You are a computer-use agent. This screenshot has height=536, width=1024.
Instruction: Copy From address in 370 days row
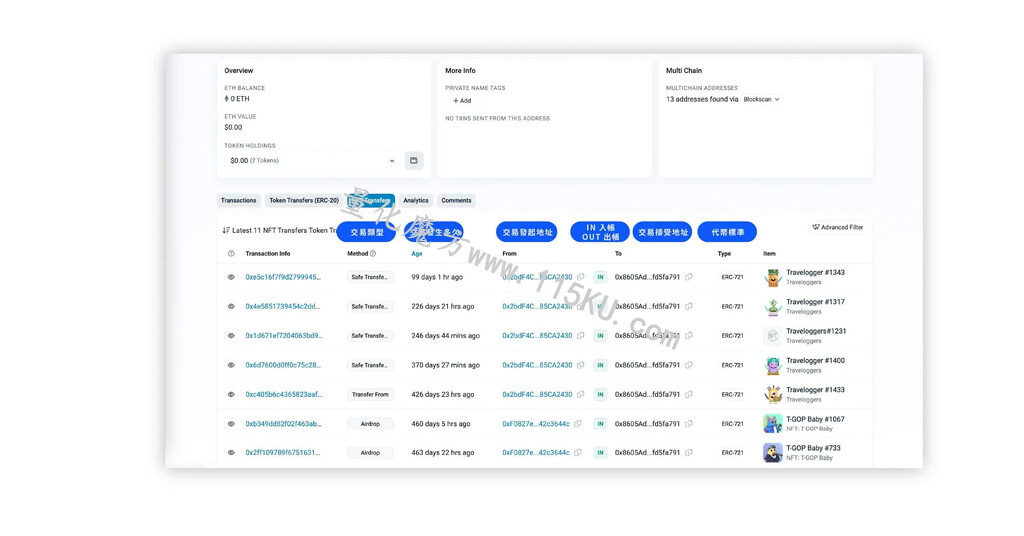[x=581, y=365]
